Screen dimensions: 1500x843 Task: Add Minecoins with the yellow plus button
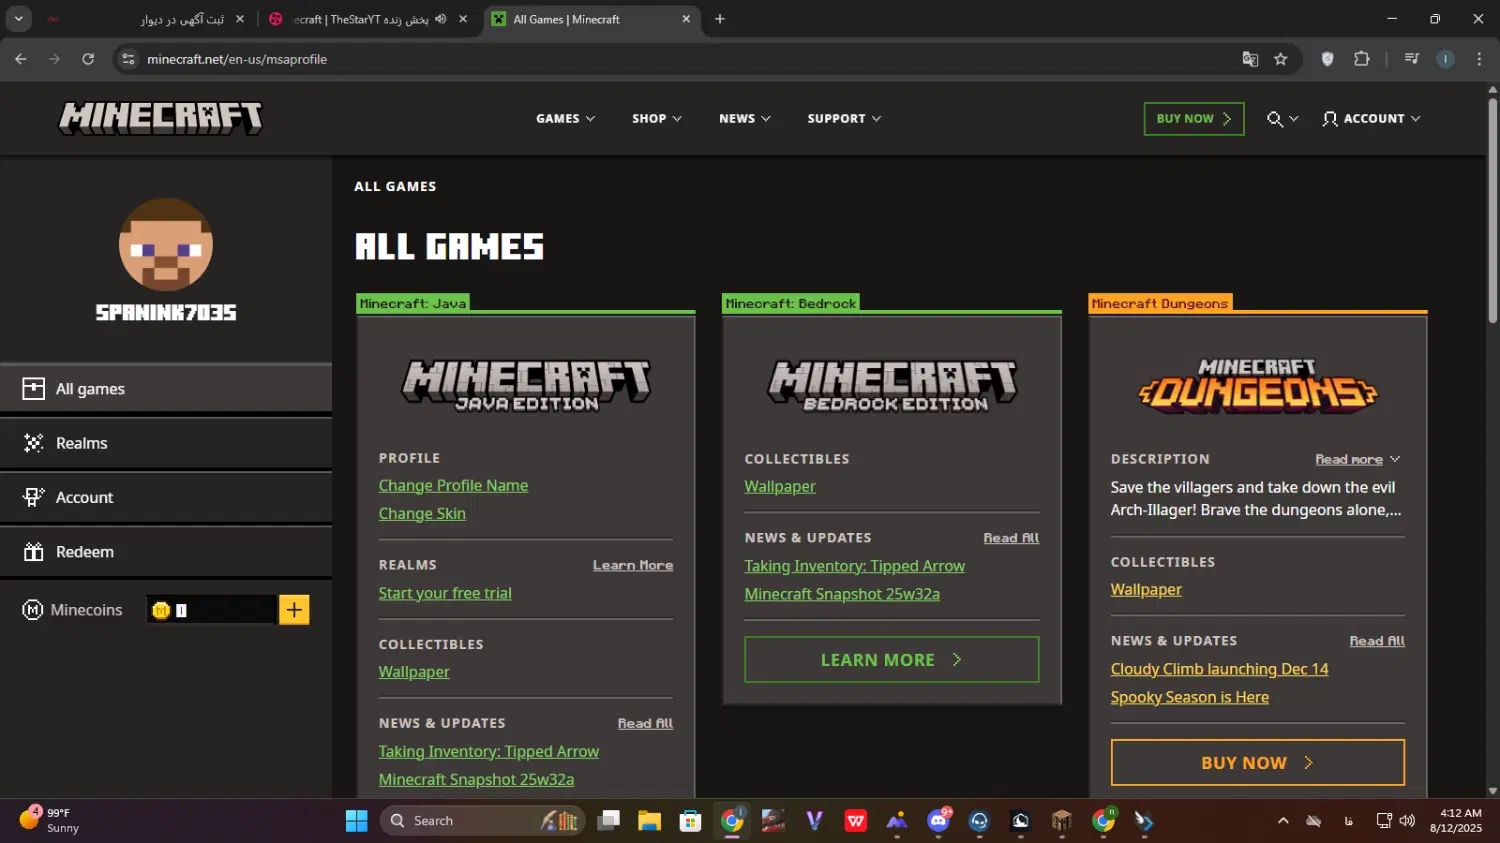pos(294,610)
